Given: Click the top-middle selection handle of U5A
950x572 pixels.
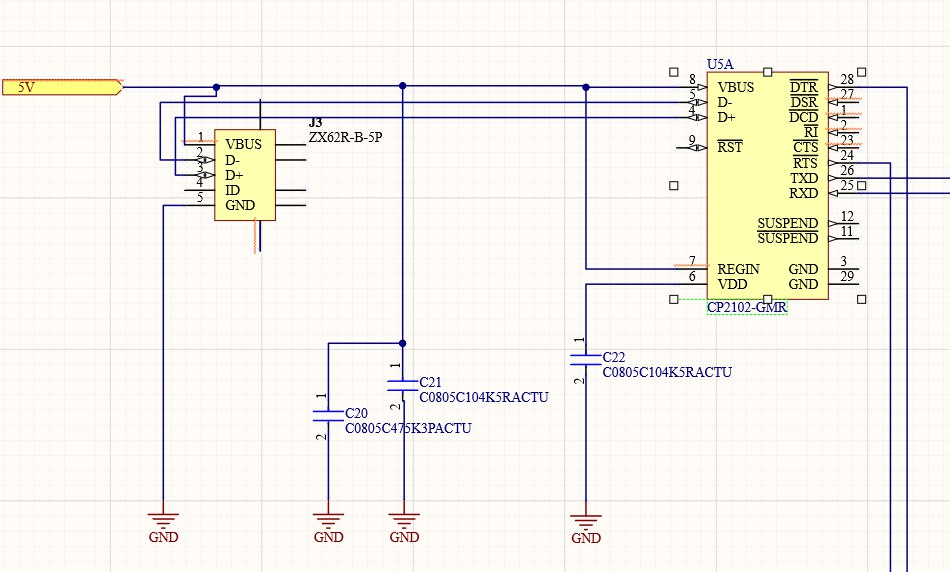Looking at the screenshot, I should click(x=768, y=72).
